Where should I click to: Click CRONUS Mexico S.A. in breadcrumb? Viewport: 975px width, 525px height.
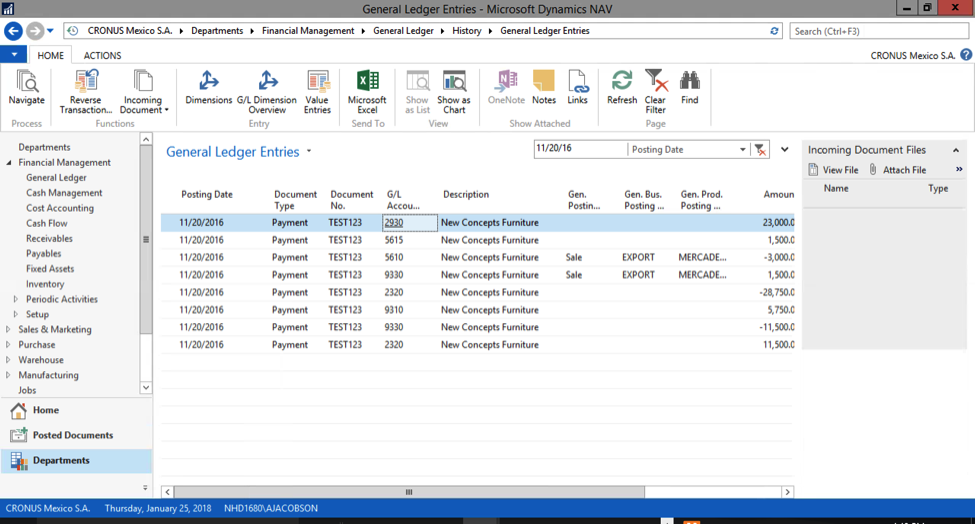(130, 30)
